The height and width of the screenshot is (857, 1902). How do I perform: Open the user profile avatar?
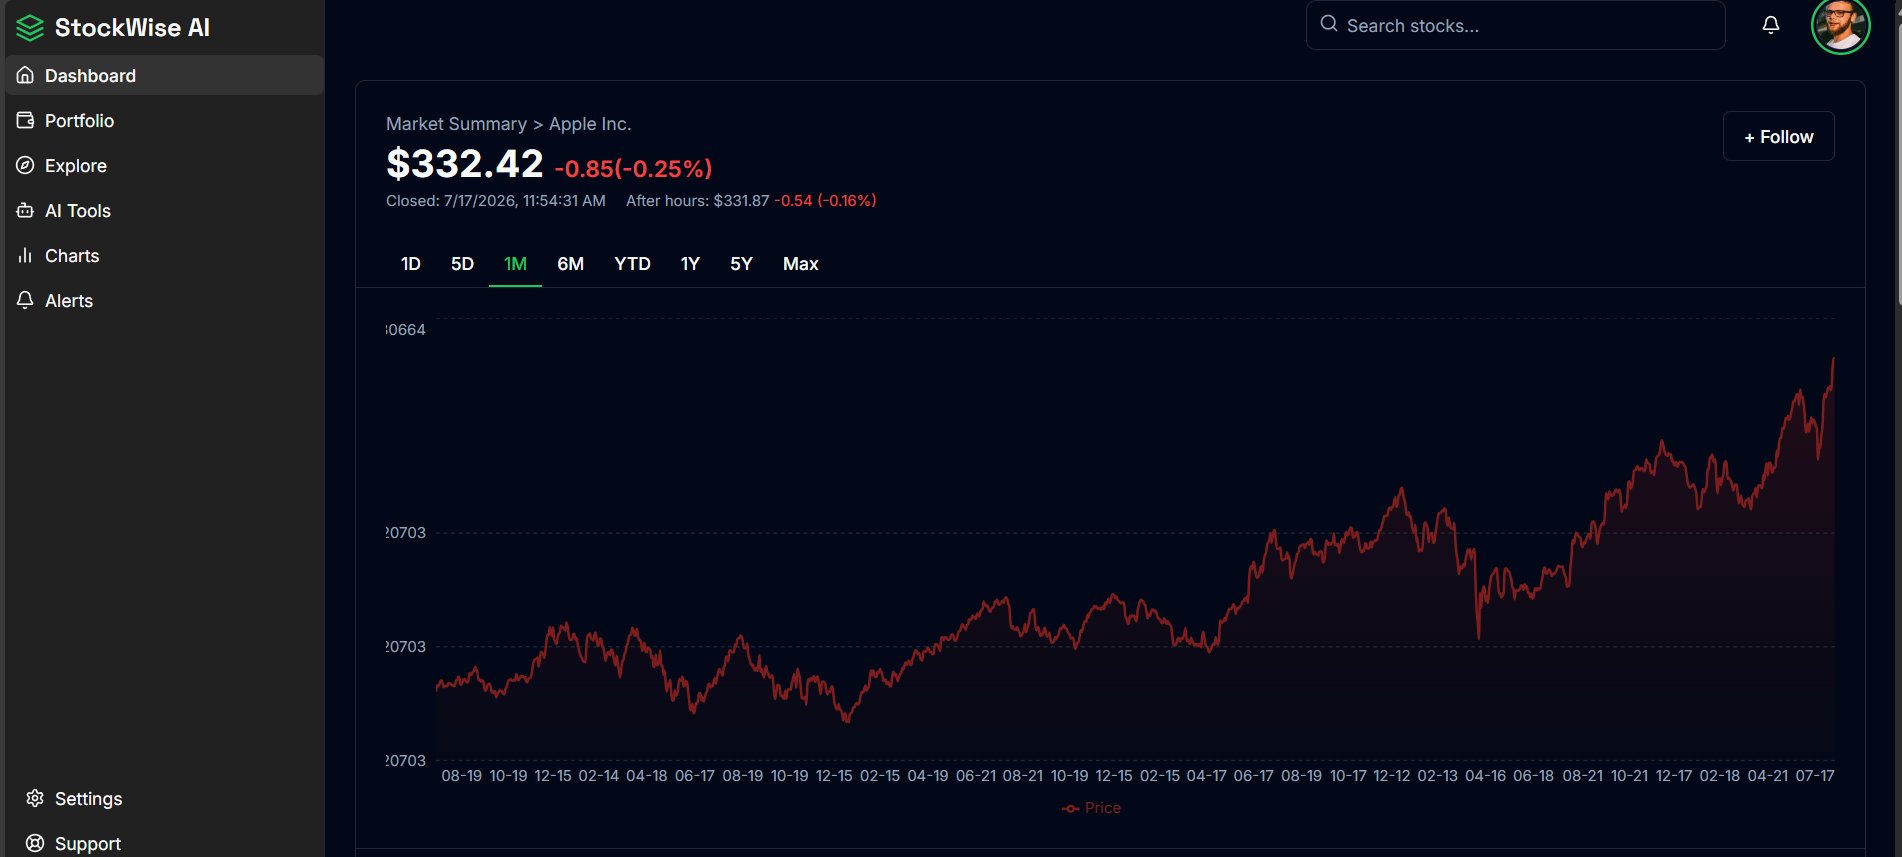tap(1840, 25)
